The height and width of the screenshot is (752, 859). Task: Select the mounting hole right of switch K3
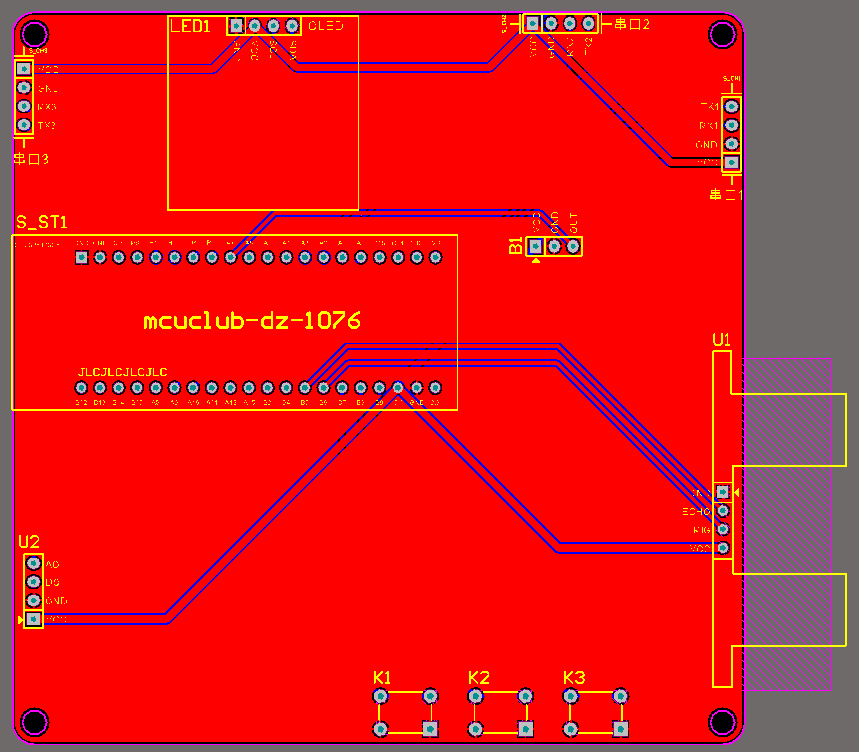click(x=723, y=722)
